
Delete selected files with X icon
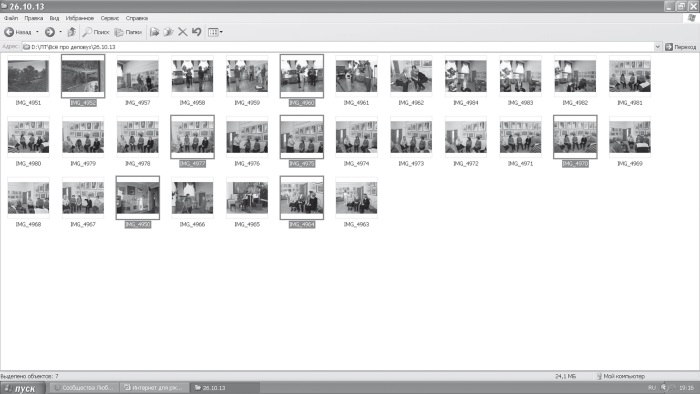pos(183,32)
